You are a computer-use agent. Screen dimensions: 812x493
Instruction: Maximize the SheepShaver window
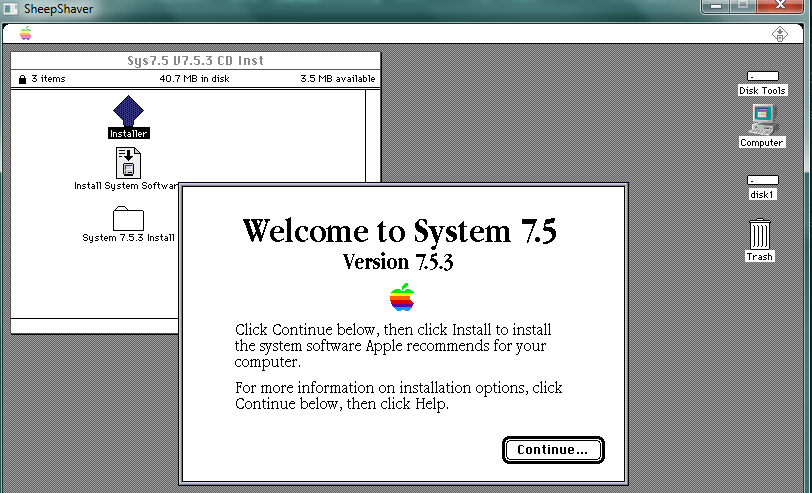(x=743, y=6)
